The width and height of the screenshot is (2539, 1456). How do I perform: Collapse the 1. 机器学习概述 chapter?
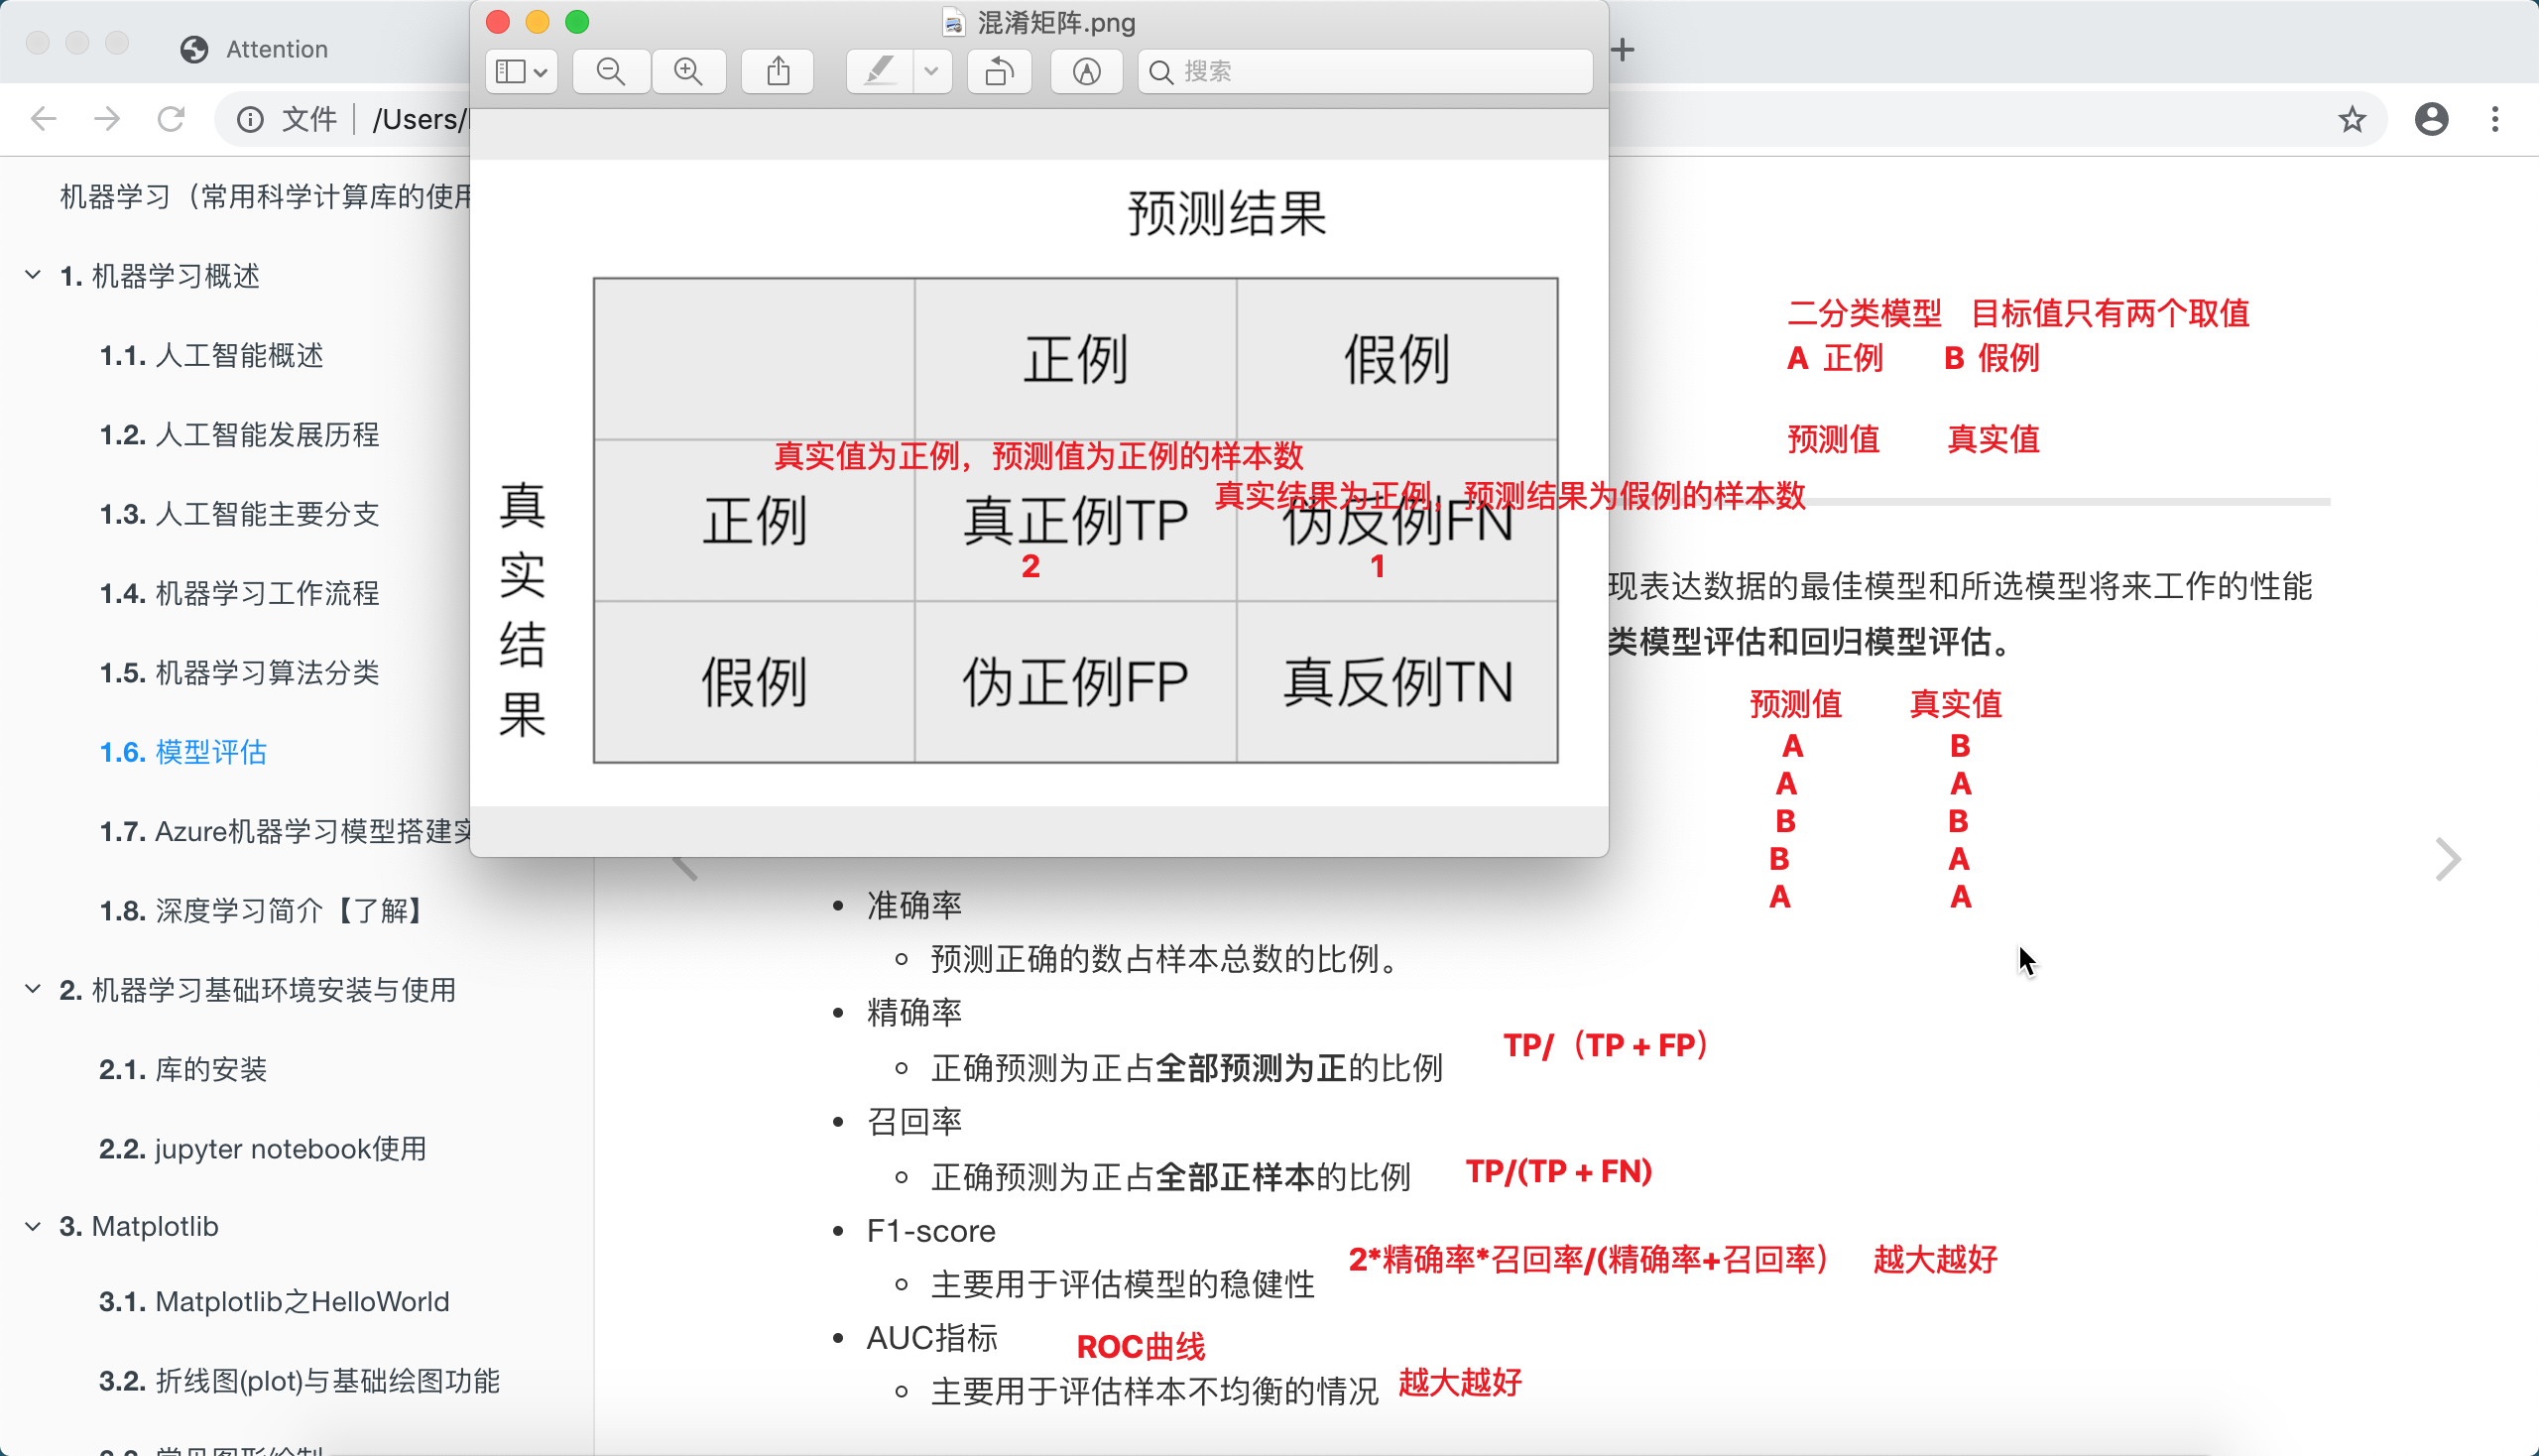33,275
